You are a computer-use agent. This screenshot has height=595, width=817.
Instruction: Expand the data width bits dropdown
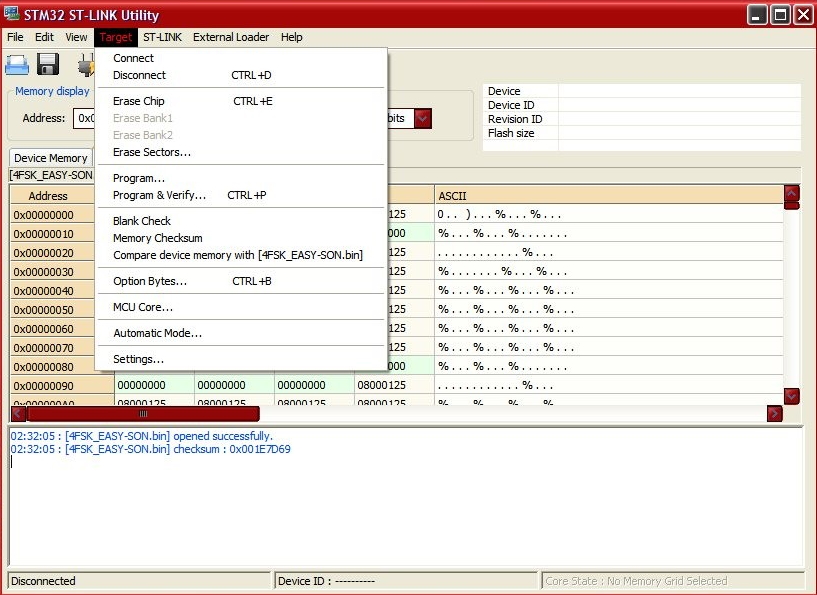click(423, 118)
